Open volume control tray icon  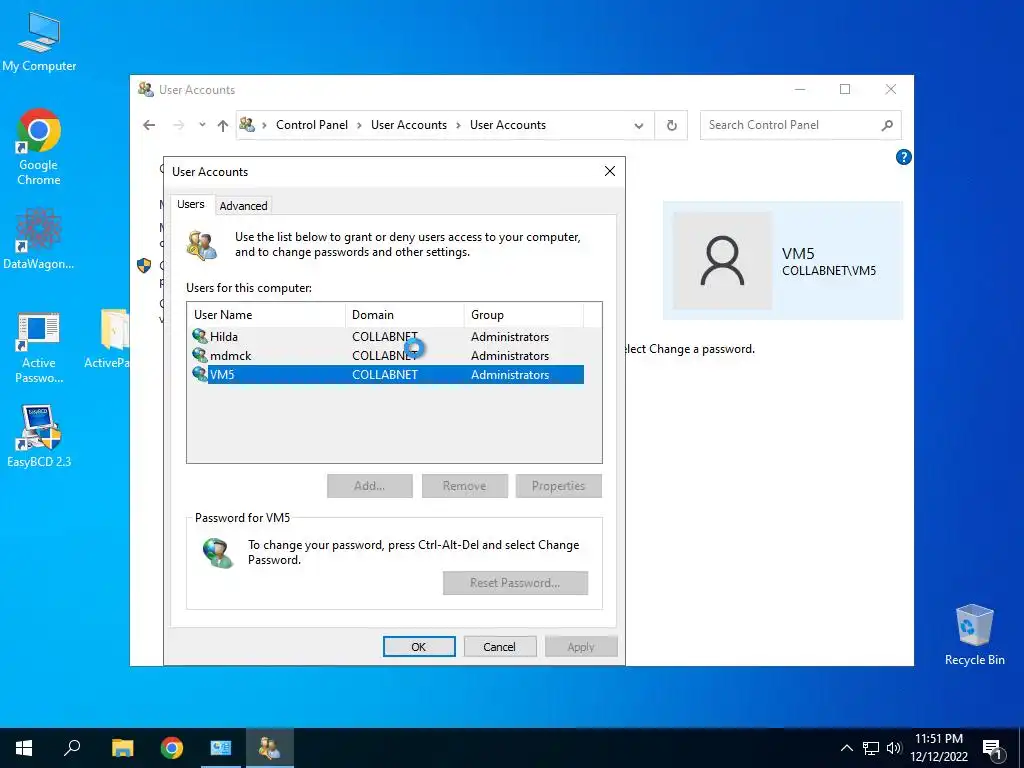[x=893, y=748]
